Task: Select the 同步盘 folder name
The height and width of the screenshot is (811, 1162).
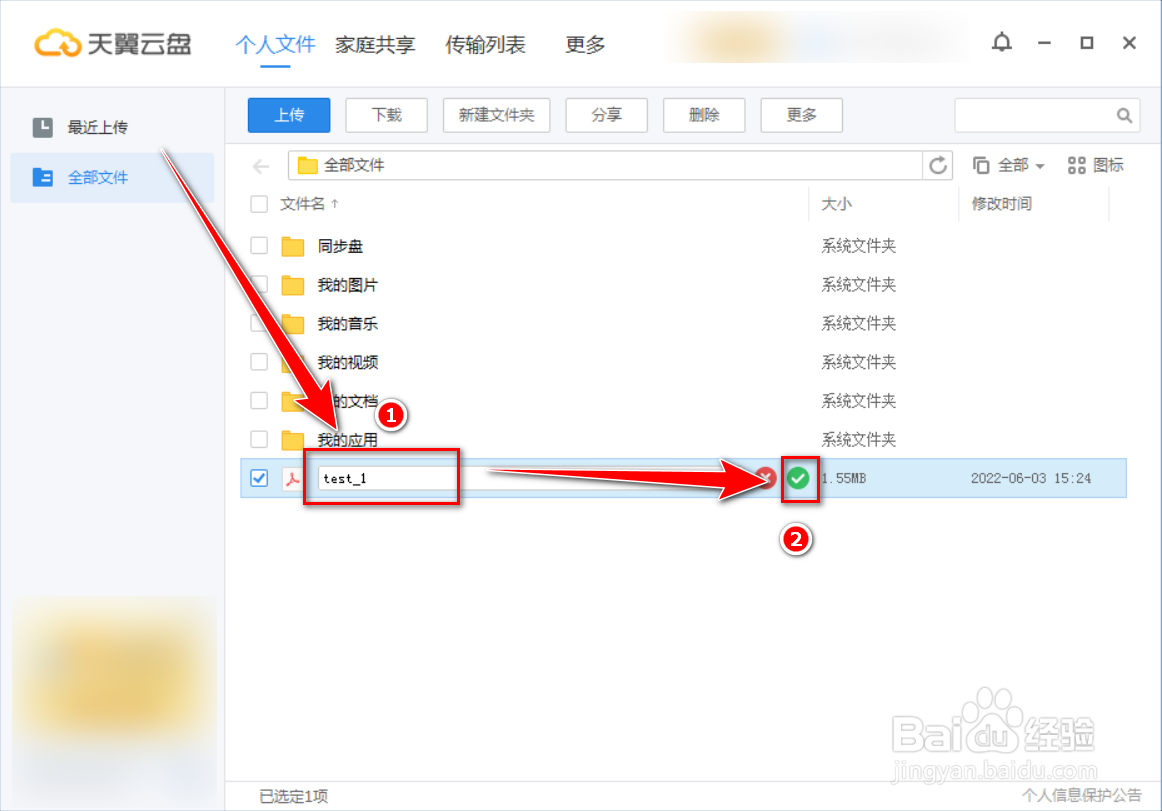Action: pyautogui.click(x=340, y=246)
